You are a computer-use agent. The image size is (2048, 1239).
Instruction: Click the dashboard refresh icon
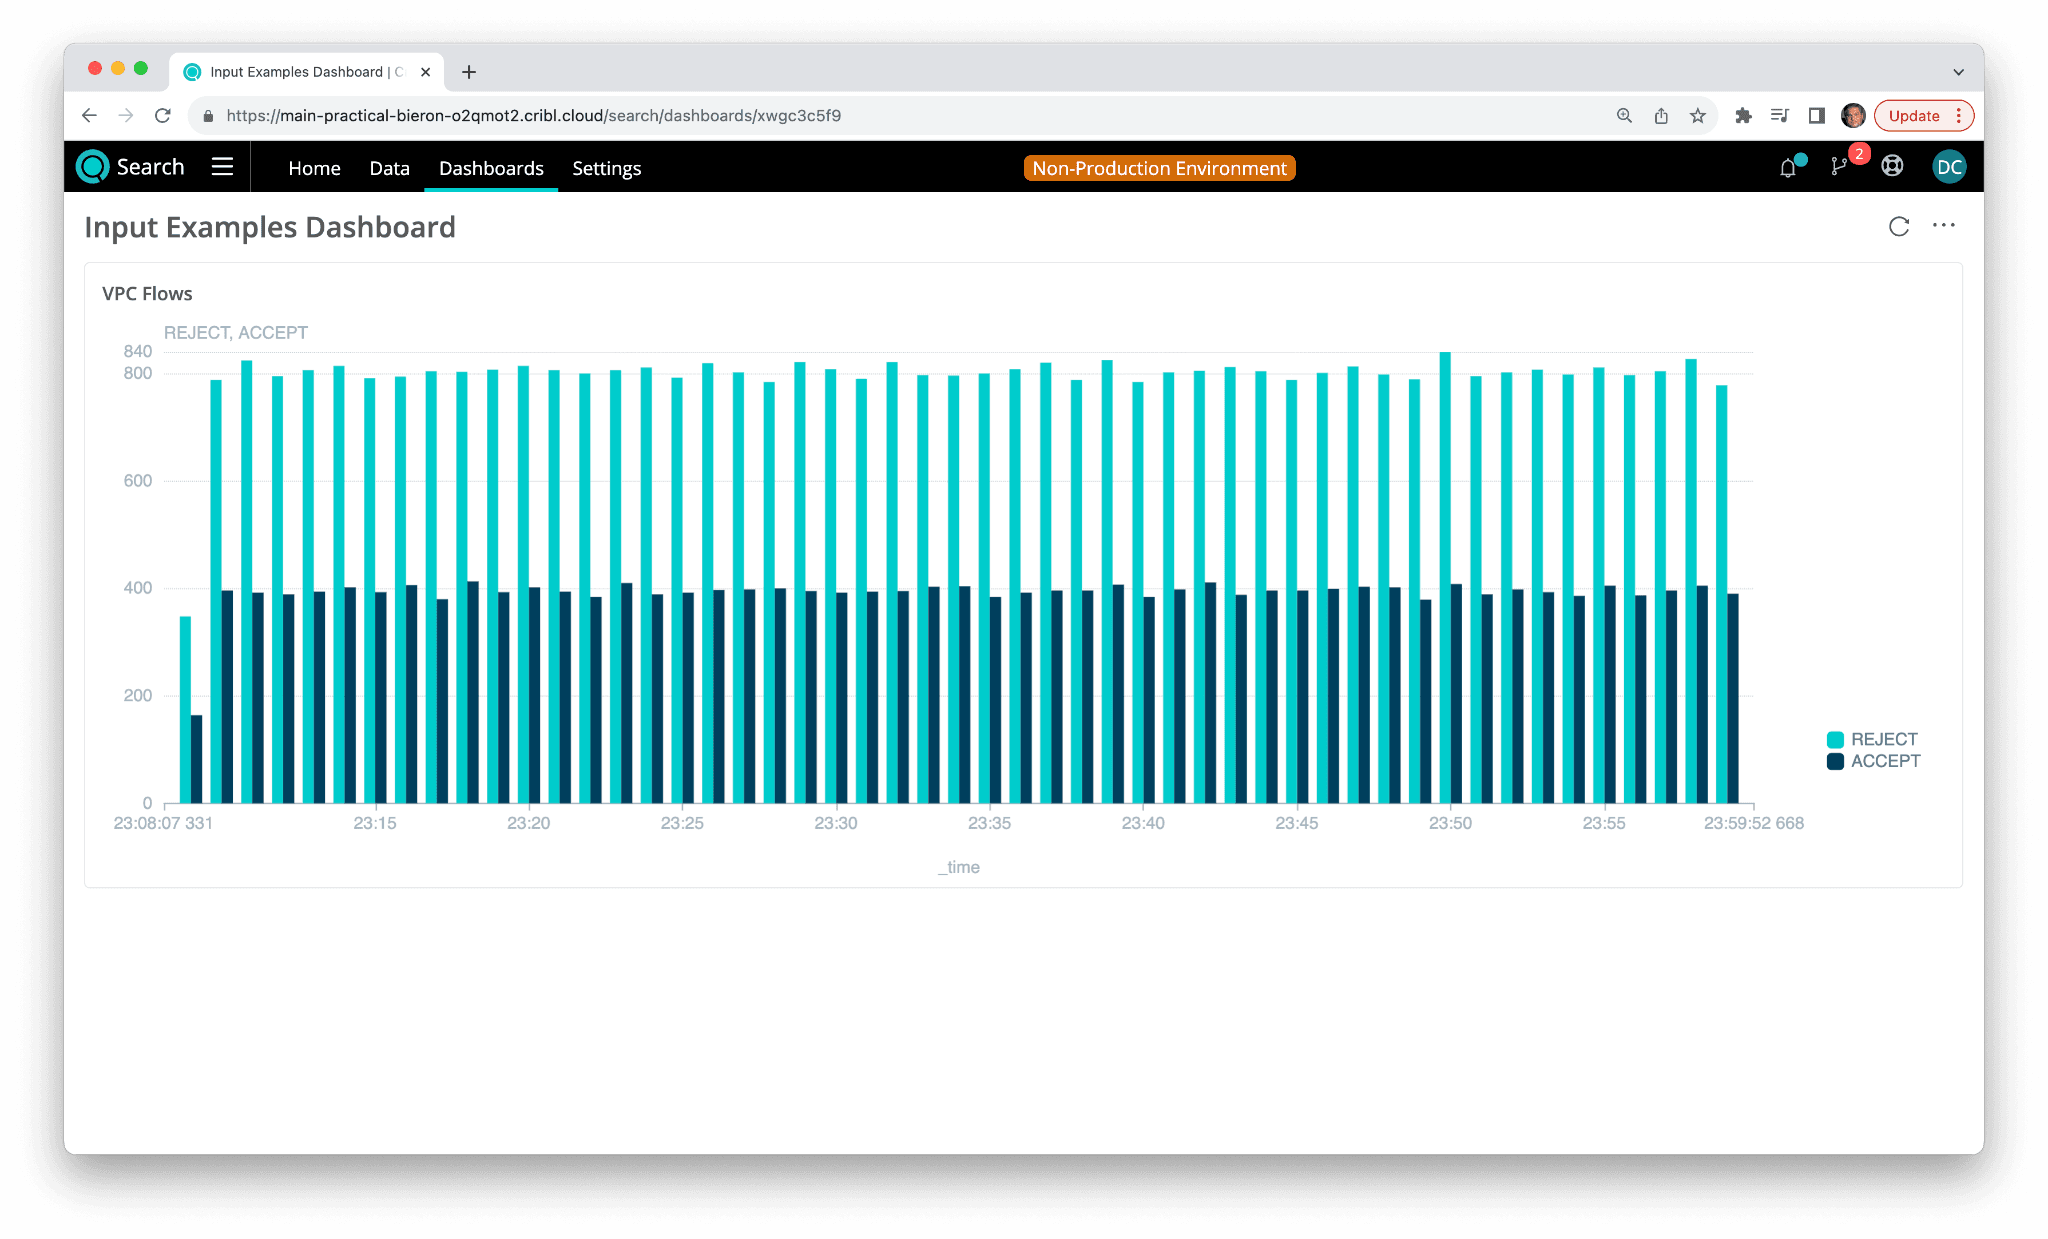[1898, 227]
